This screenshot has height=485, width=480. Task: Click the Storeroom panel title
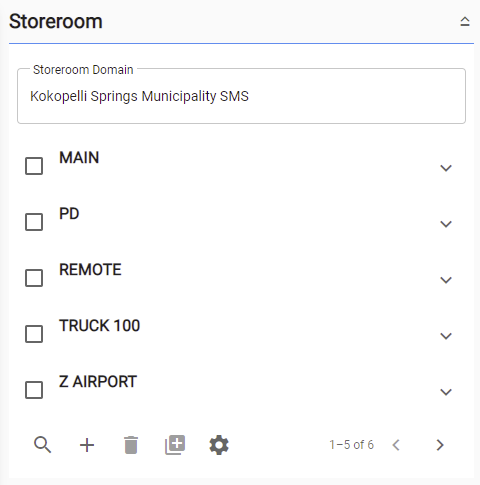(x=56, y=22)
